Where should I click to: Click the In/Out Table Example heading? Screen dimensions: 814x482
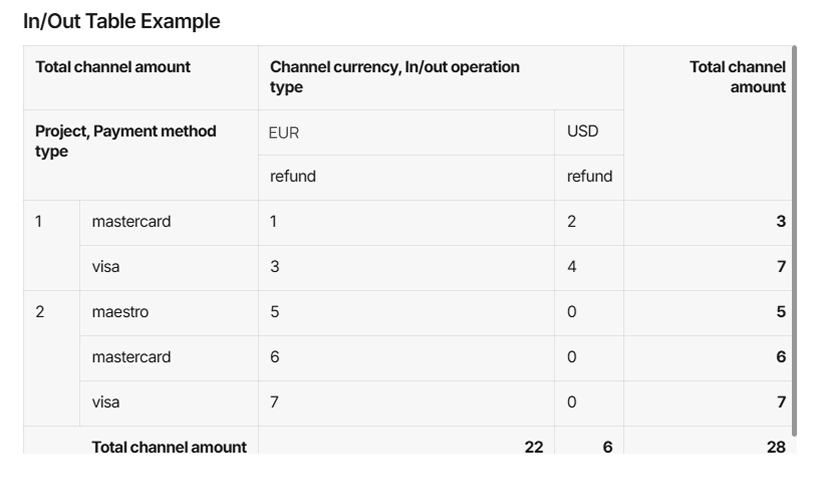121,21
